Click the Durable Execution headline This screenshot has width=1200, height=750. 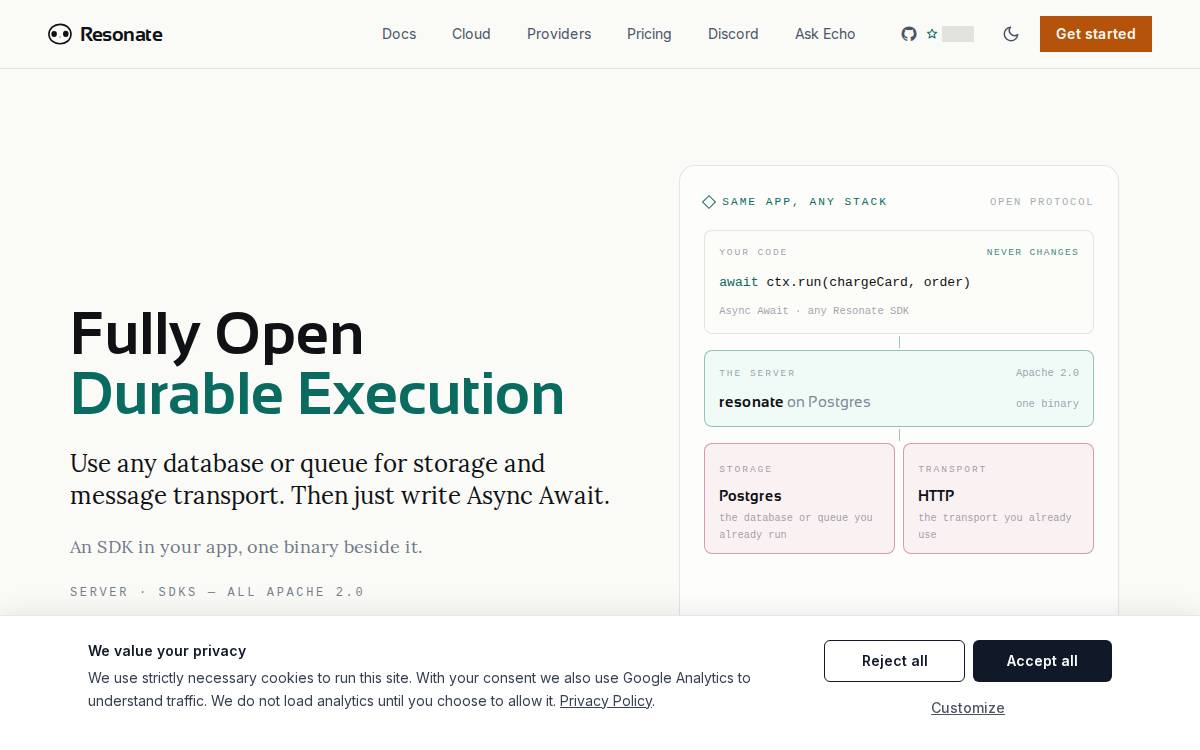317,394
